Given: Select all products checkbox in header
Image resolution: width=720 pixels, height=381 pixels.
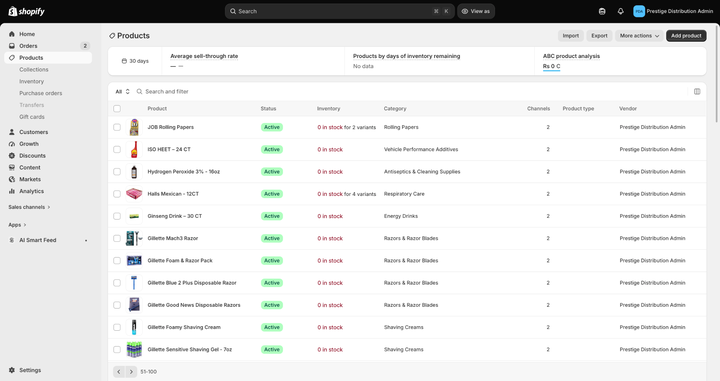Looking at the screenshot, I should tap(117, 109).
